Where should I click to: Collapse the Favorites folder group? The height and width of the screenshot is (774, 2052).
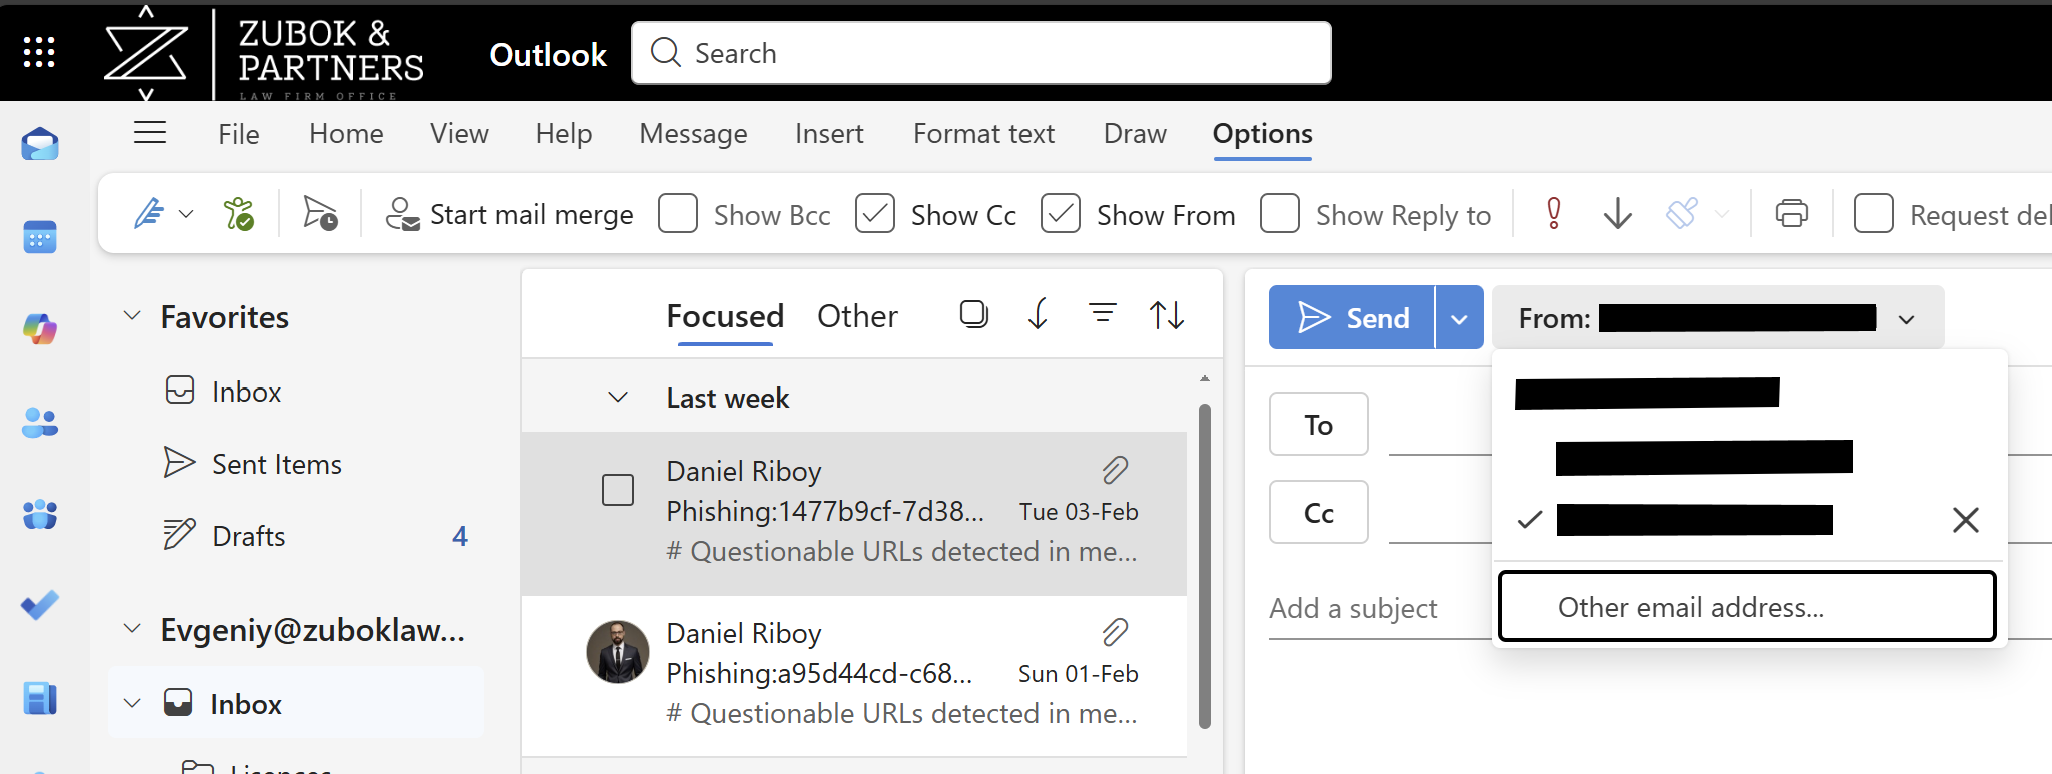click(x=132, y=317)
